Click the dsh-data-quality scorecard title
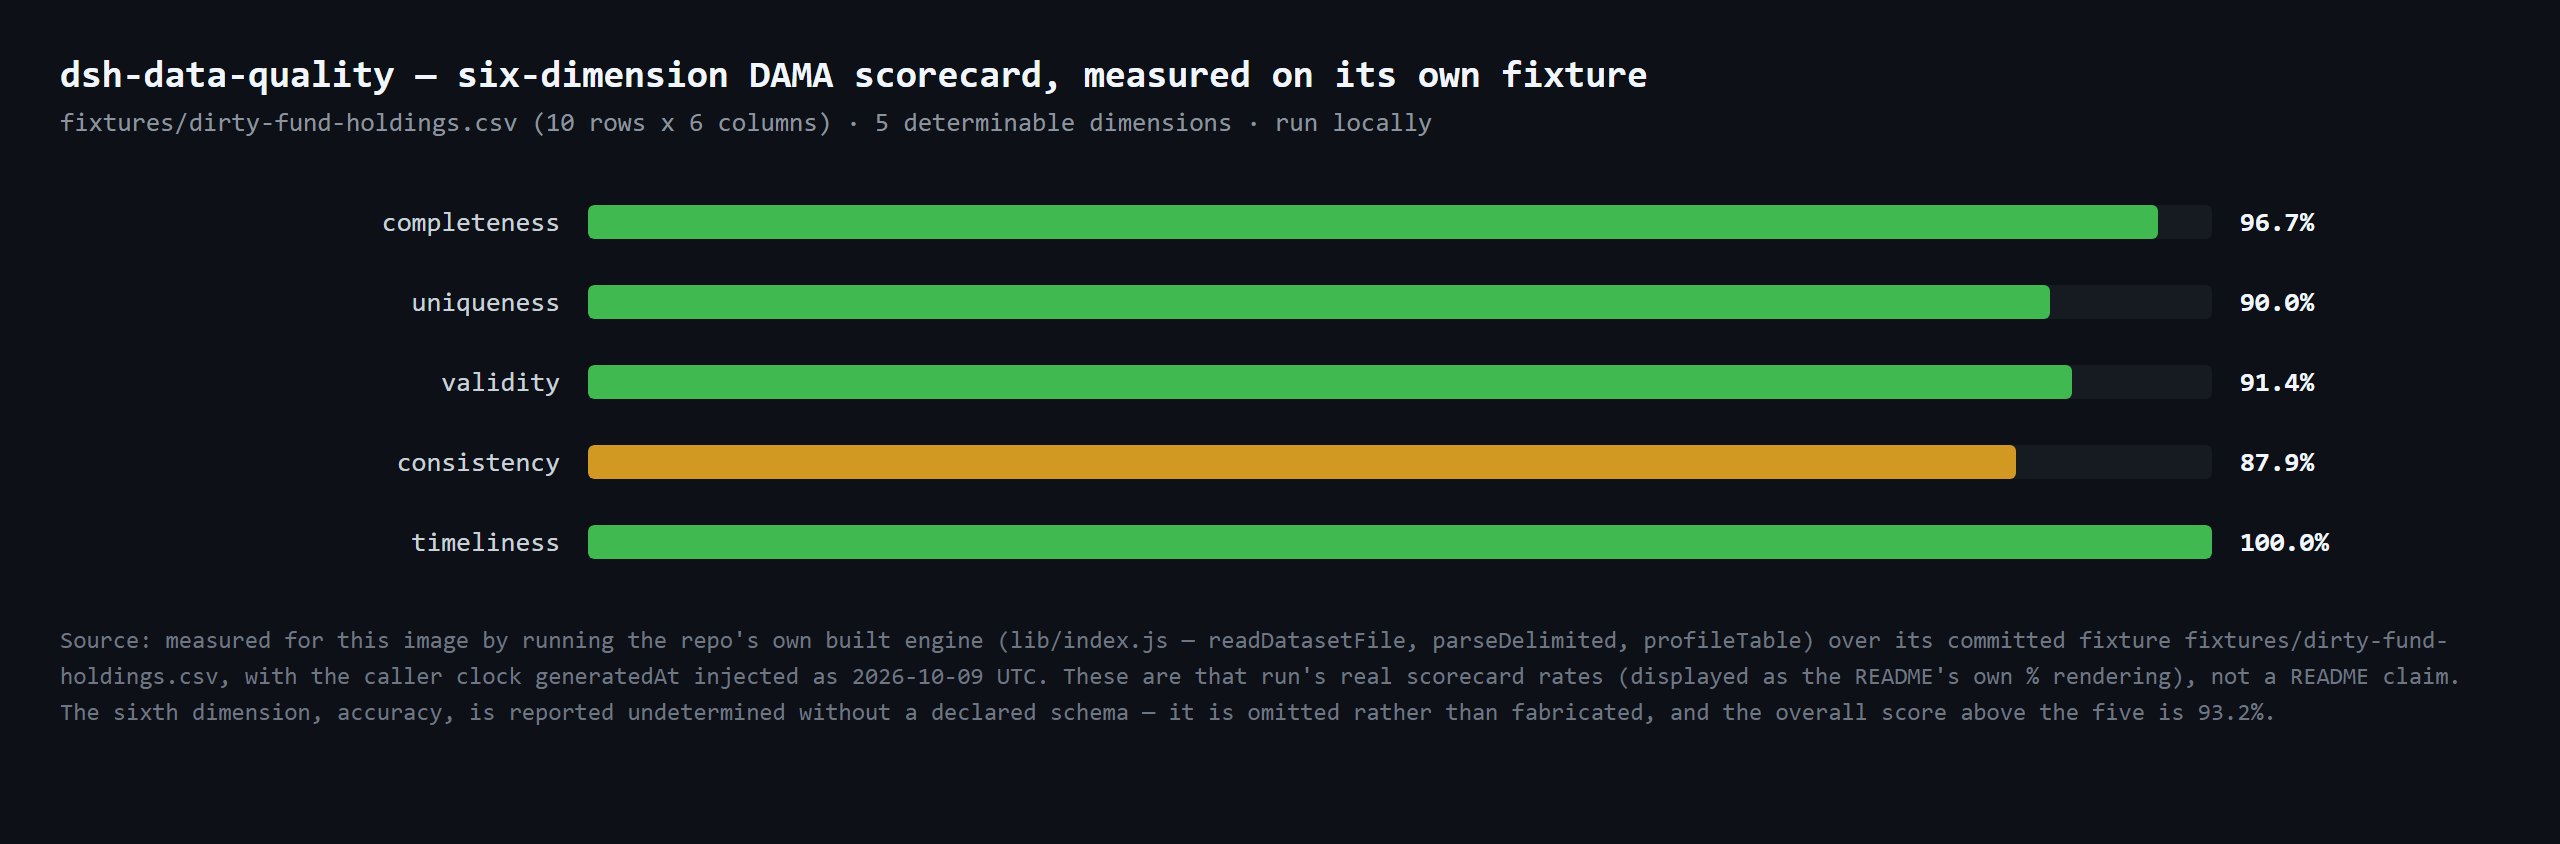The height and width of the screenshot is (844, 2560). (x=853, y=75)
